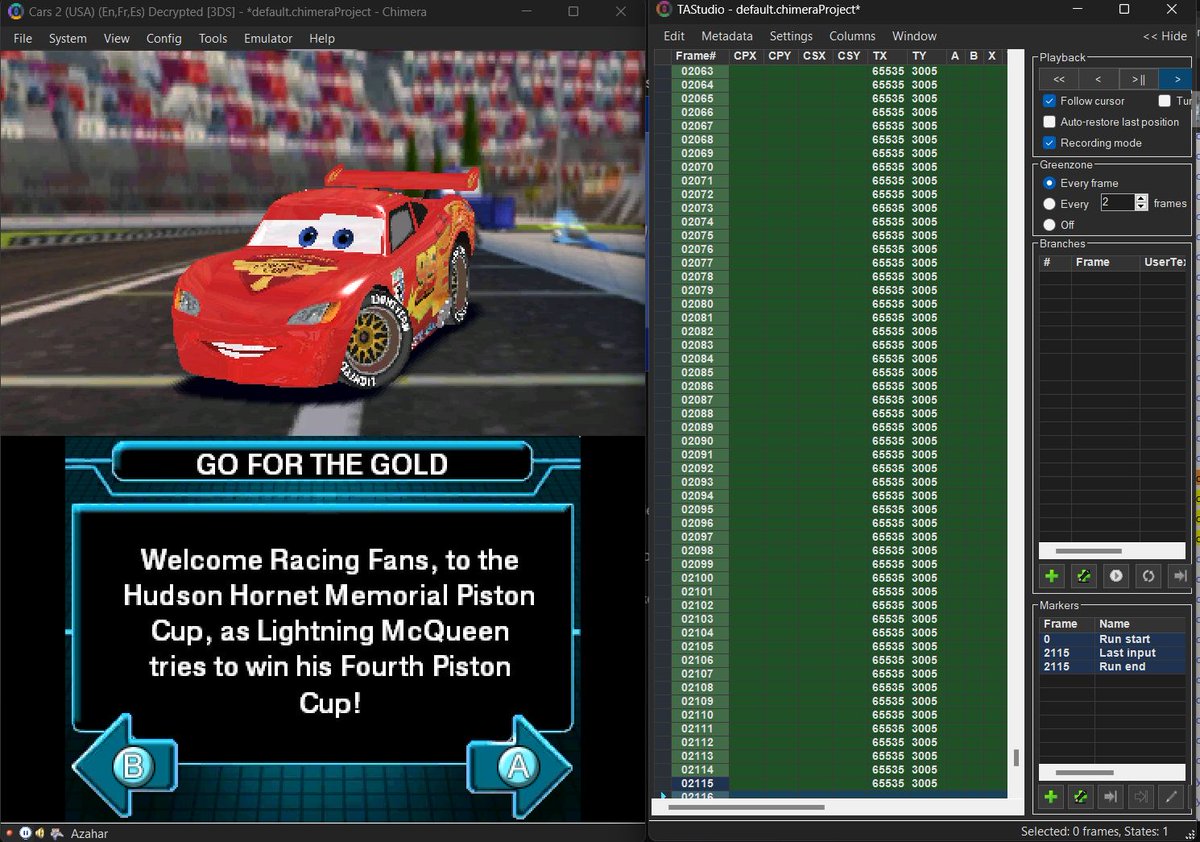Click the second green icon under Markers

pos(1081,797)
